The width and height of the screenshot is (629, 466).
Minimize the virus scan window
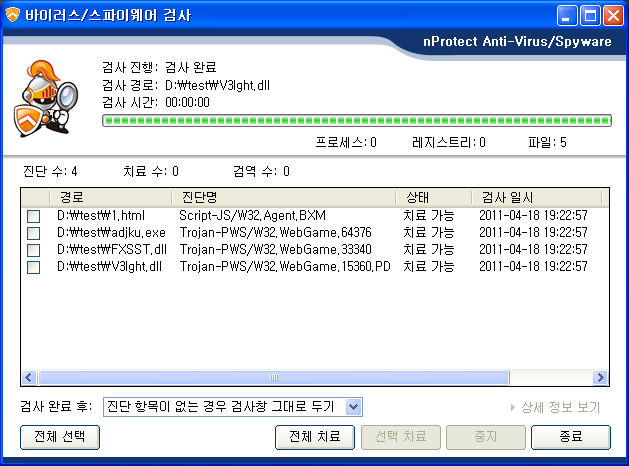(x=569, y=15)
